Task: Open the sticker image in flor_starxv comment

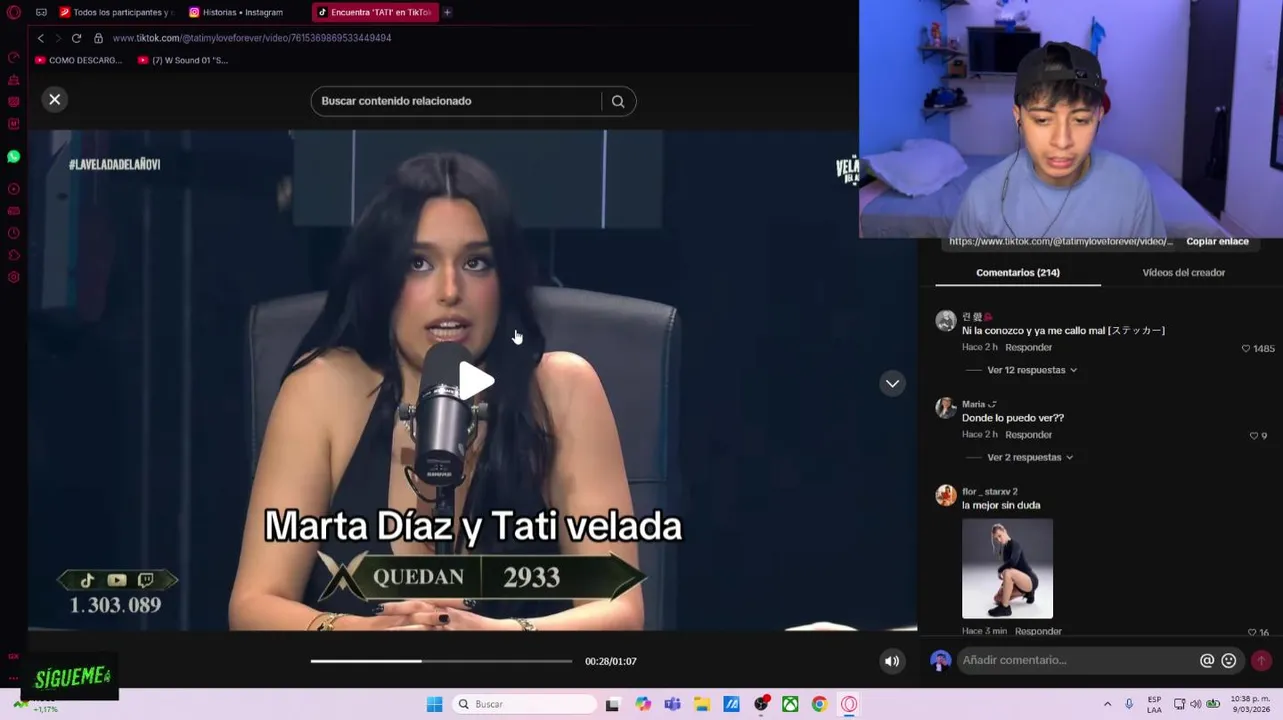Action: (x=1007, y=568)
